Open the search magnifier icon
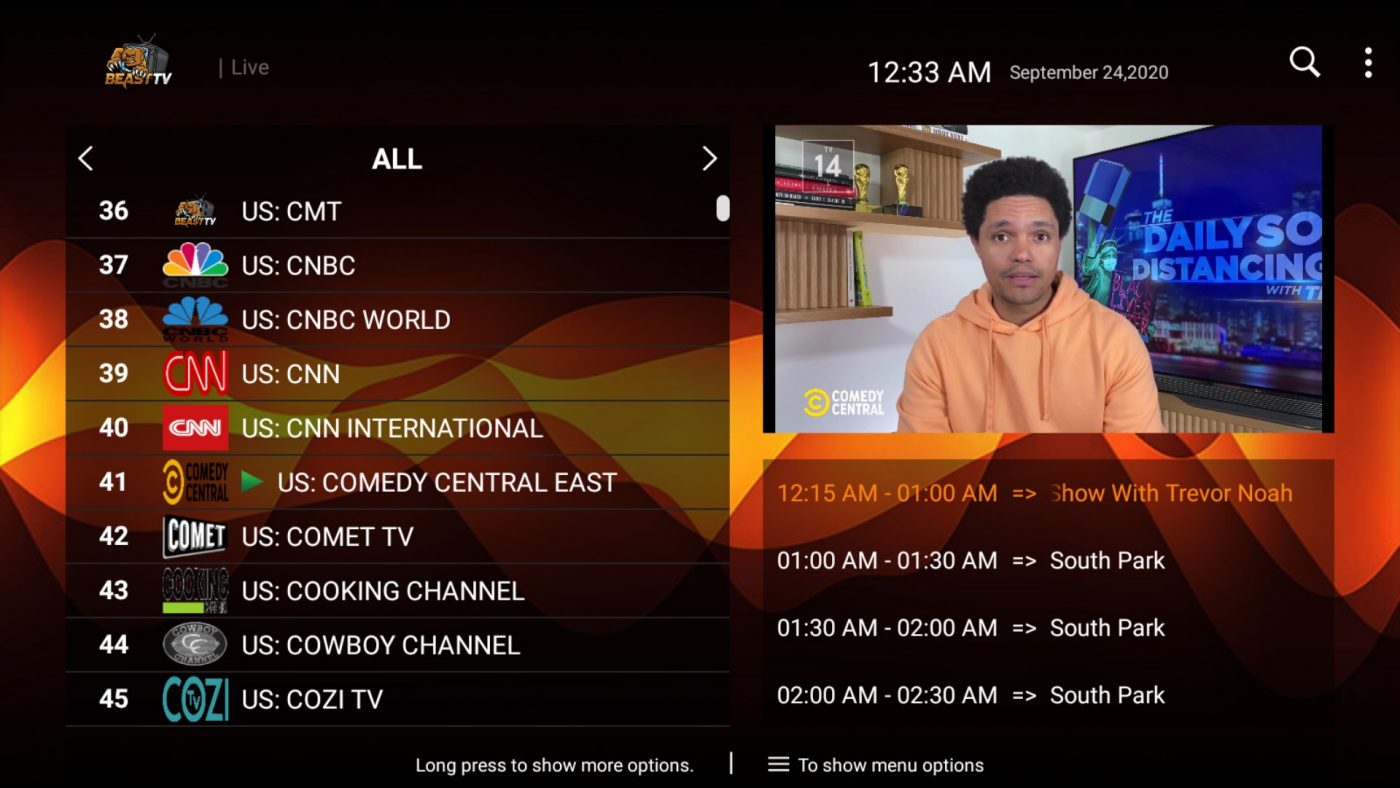The width and height of the screenshot is (1400, 788). (x=1304, y=62)
